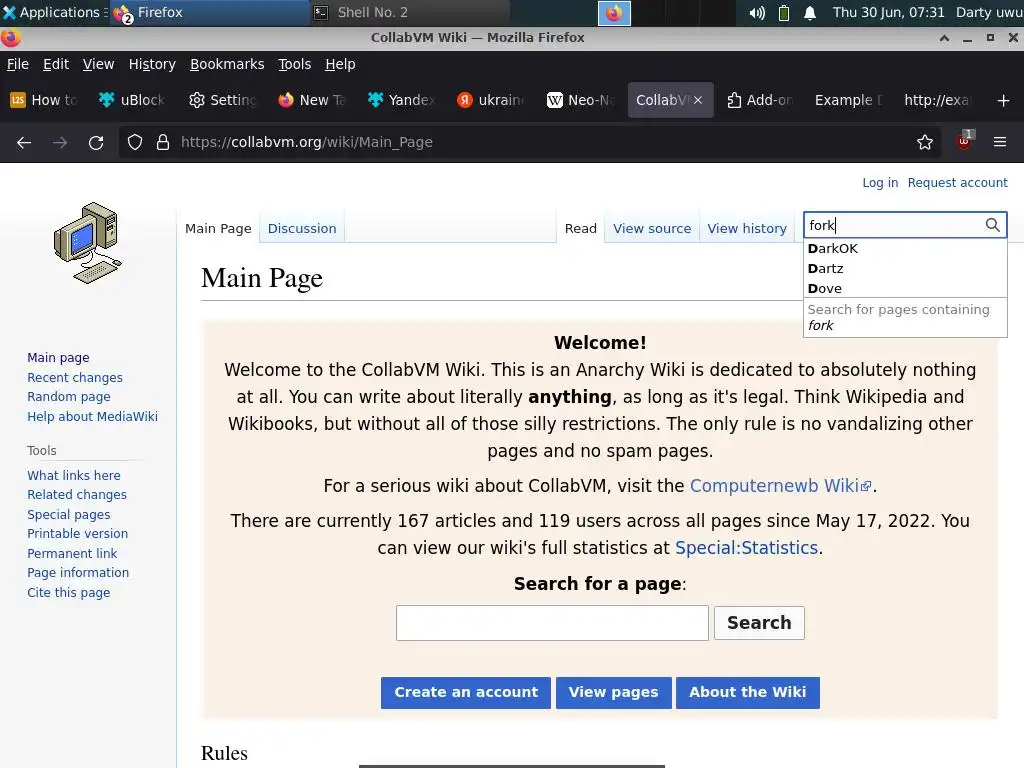
Task: Reload the page with the refresh icon
Action: click(x=96, y=142)
